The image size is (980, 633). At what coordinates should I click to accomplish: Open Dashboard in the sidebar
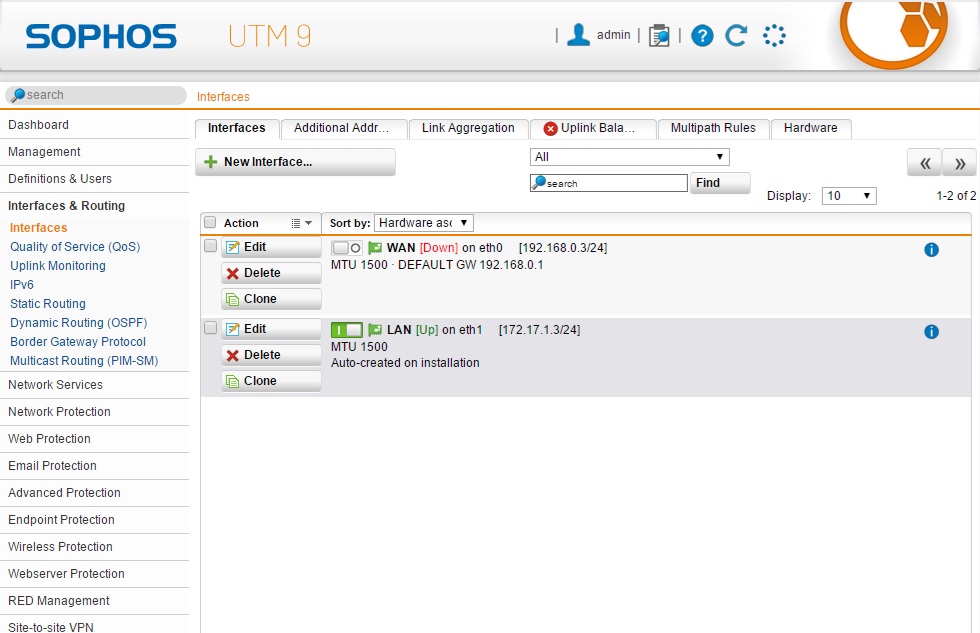[x=94, y=125]
